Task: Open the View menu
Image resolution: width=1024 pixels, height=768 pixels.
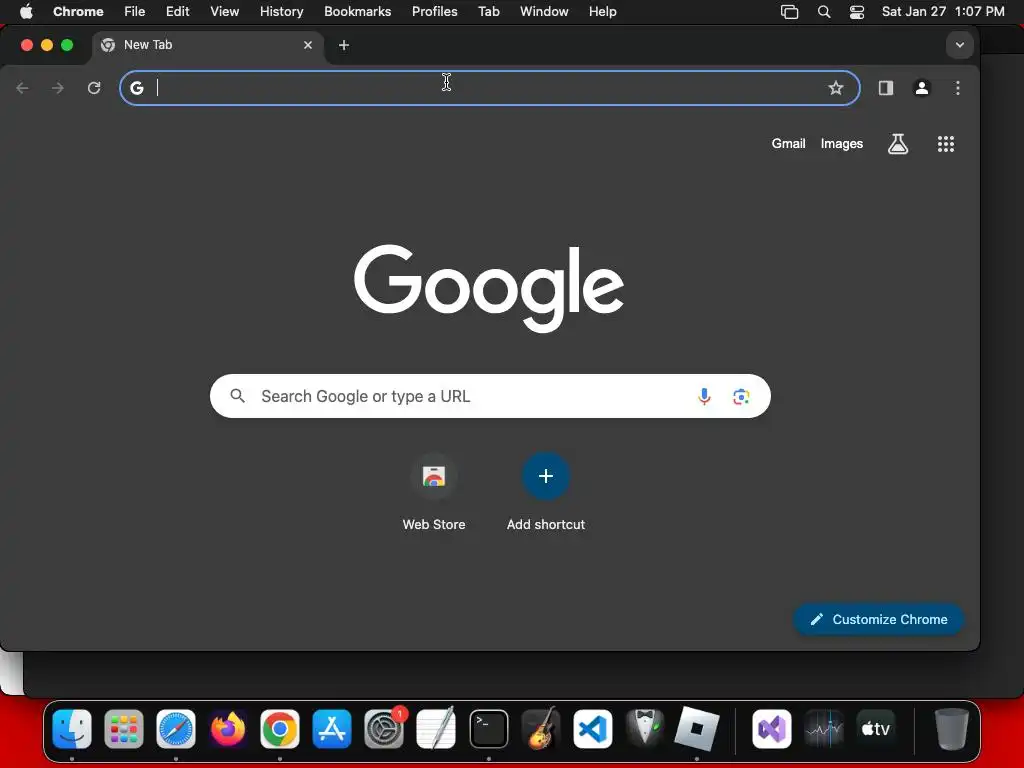Action: [224, 12]
